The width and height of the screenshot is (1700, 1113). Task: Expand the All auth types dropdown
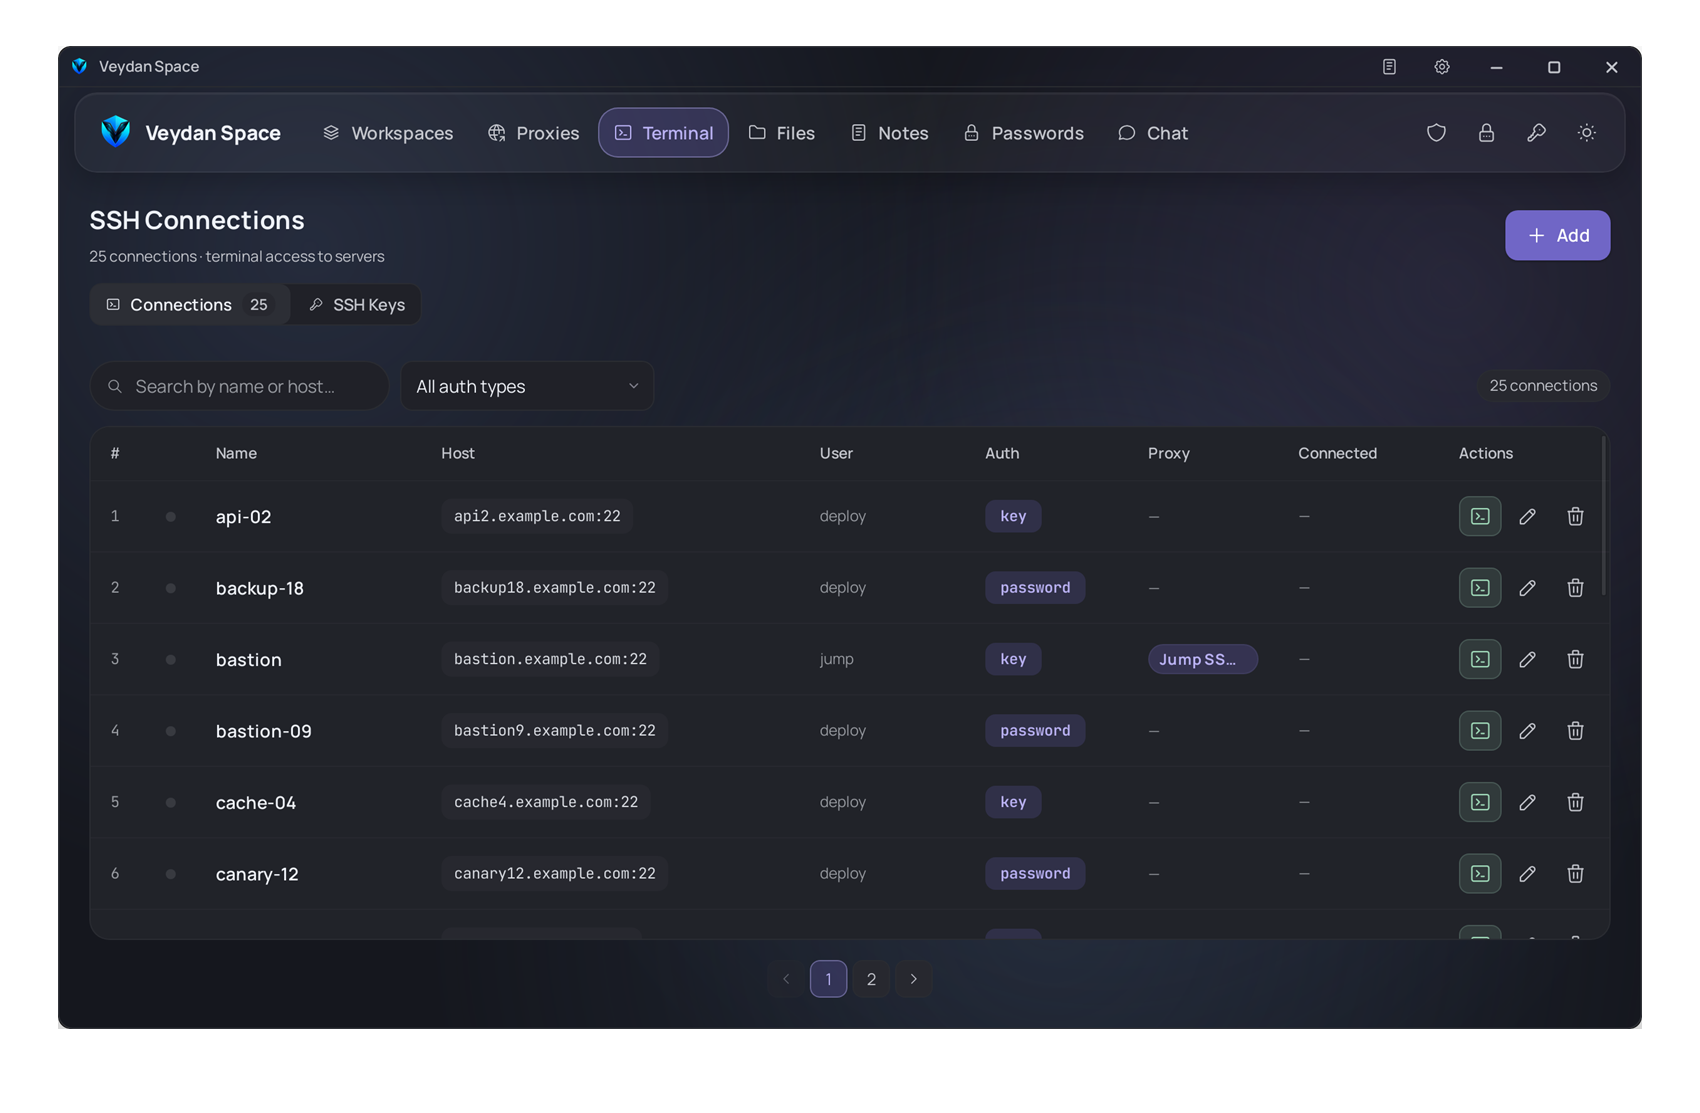tap(527, 386)
